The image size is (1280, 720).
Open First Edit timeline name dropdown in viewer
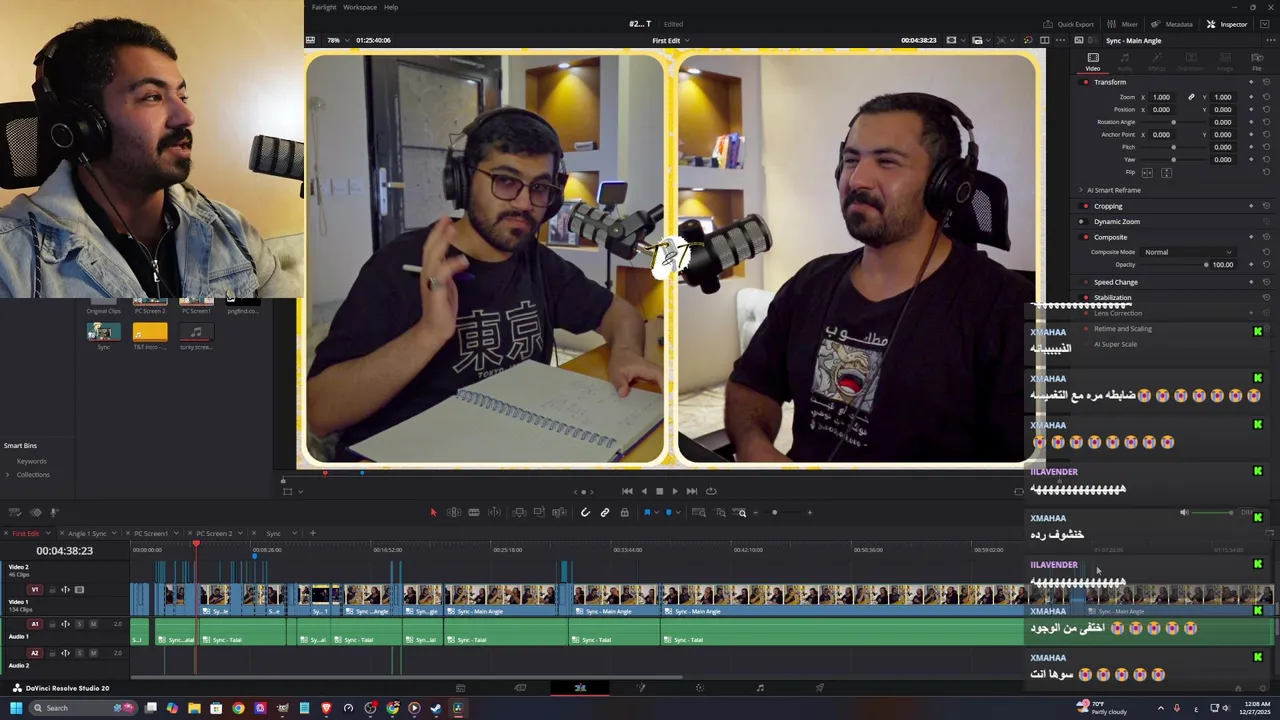pos(670,40)
